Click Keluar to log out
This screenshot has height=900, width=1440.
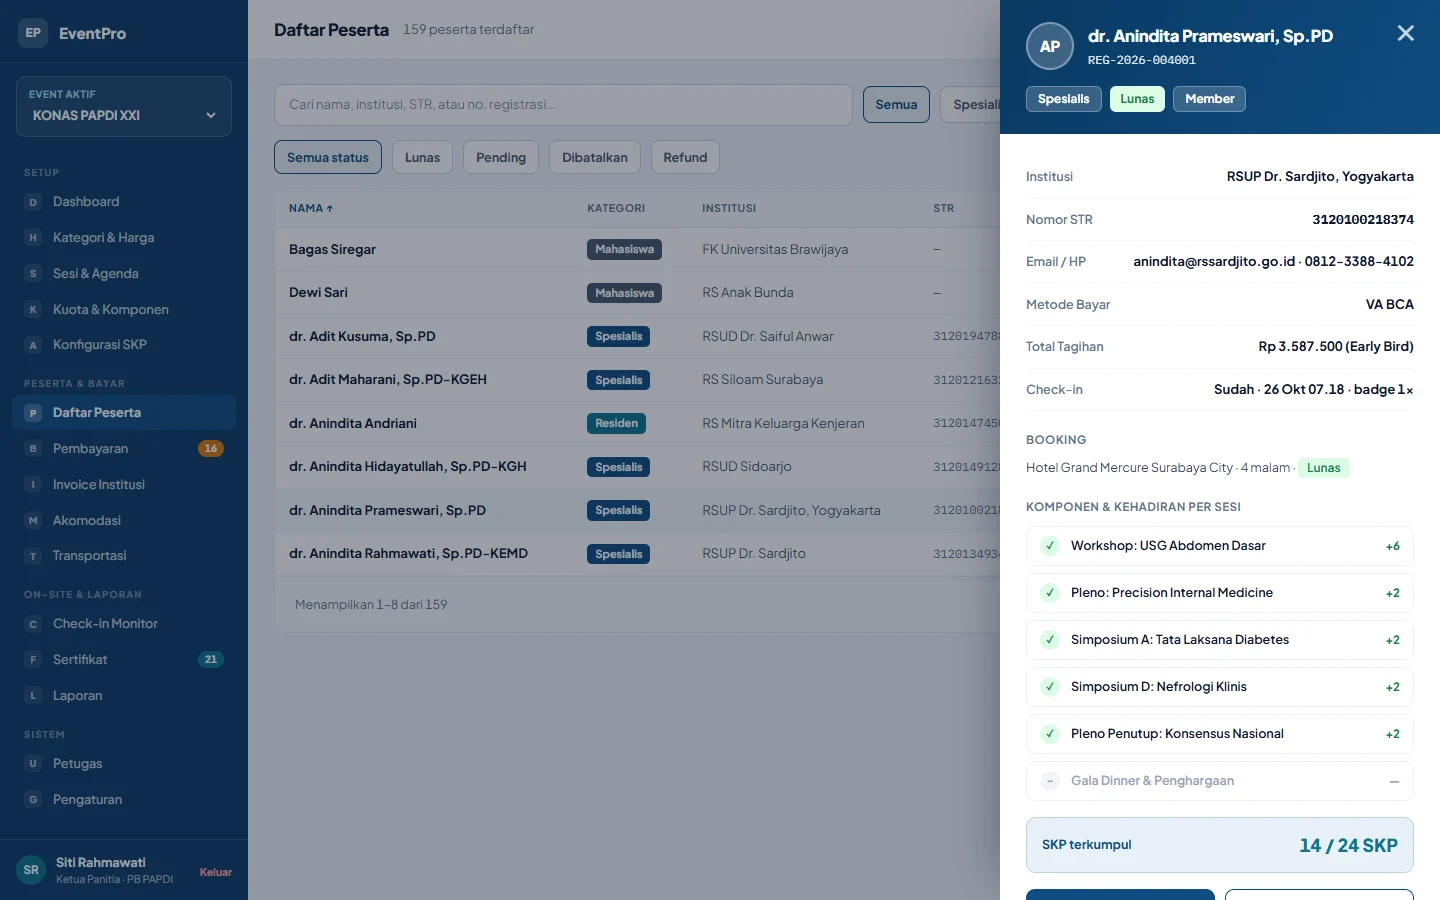tap(216, 872)
